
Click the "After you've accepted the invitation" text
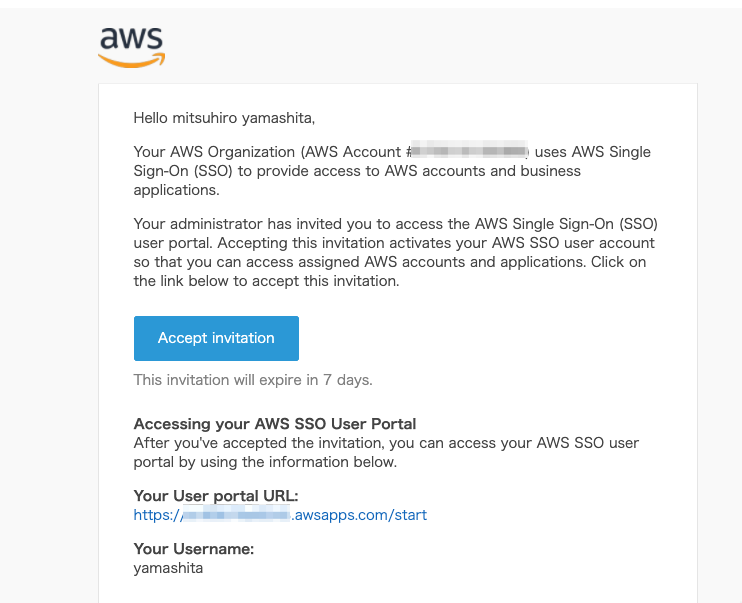pos(386,452)
